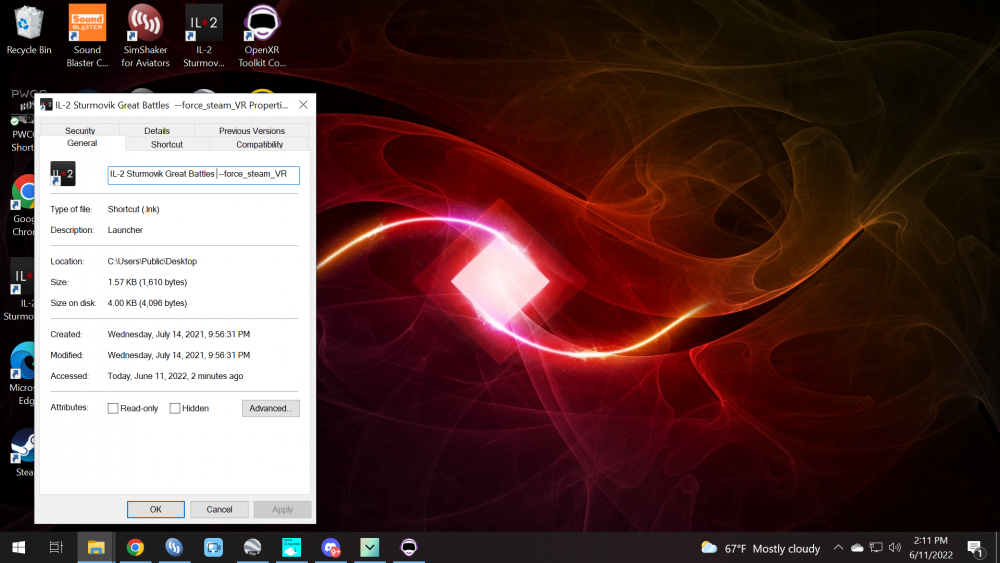Click the shortcut name text field

203,175
